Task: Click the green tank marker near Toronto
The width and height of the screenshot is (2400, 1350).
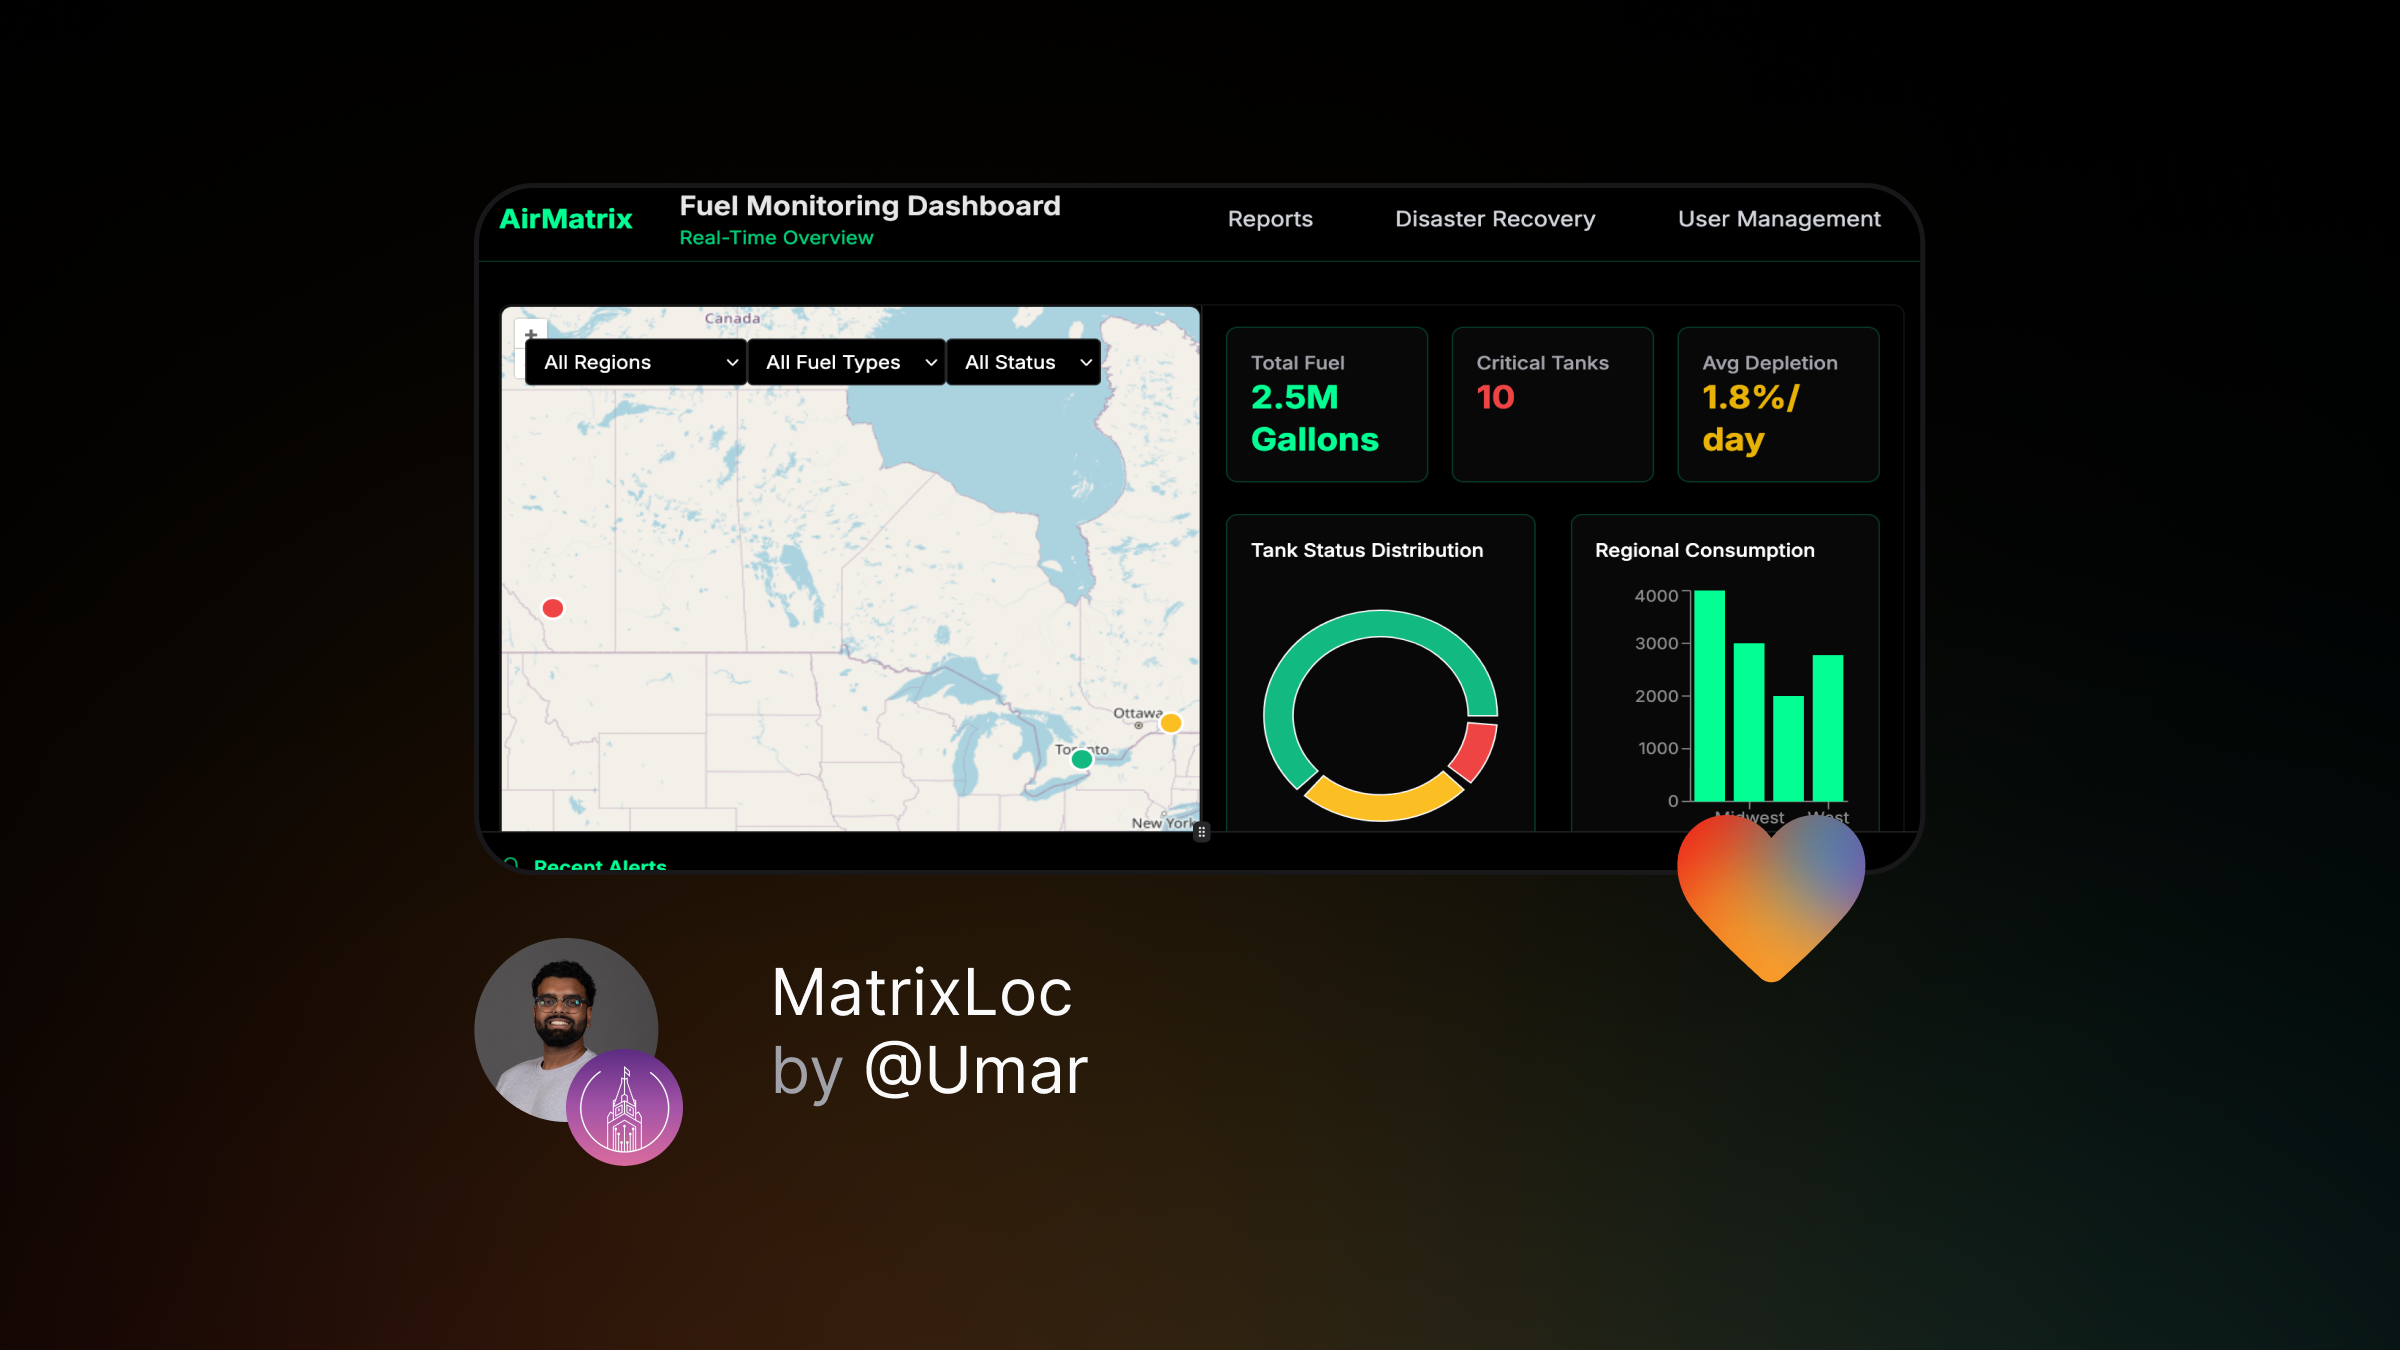Action: (1081, 758)
